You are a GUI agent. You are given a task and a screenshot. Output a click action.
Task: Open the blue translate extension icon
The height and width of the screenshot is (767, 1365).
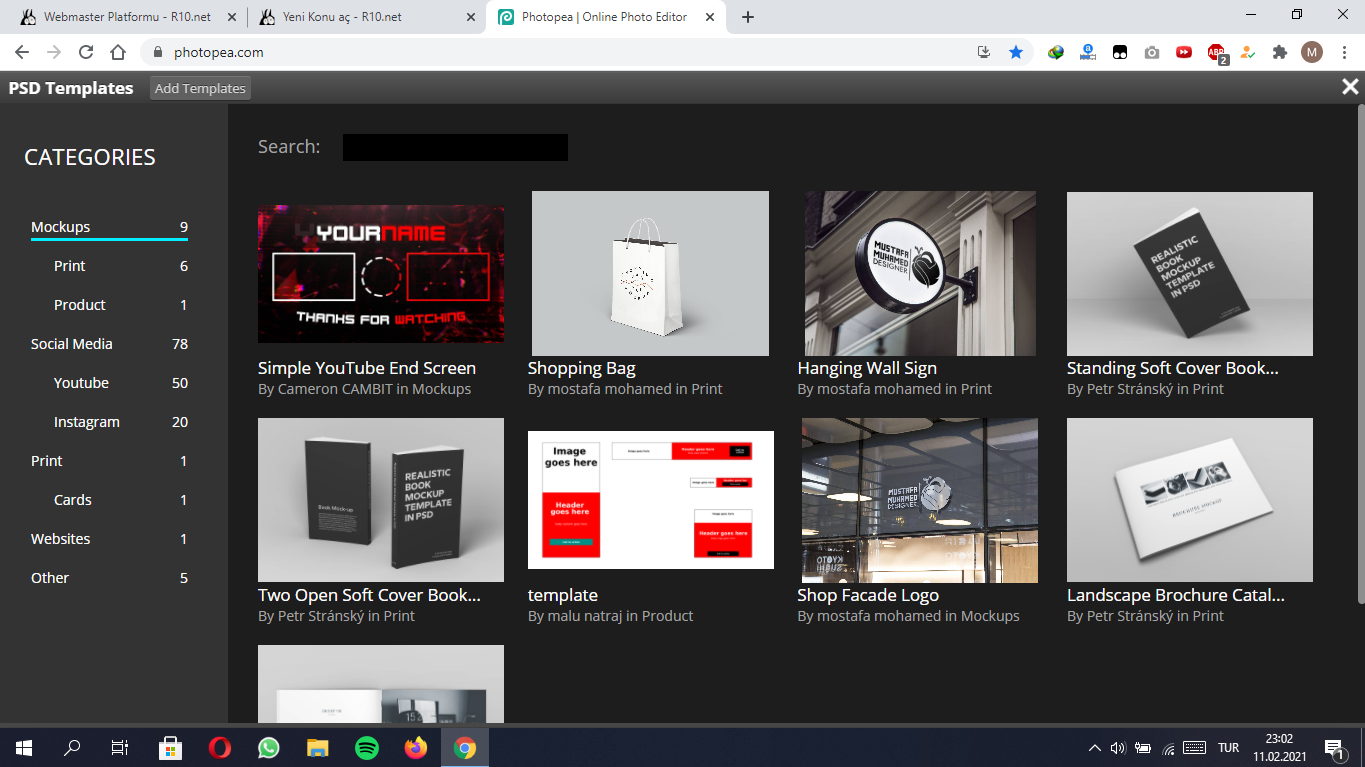(1088, 52)
